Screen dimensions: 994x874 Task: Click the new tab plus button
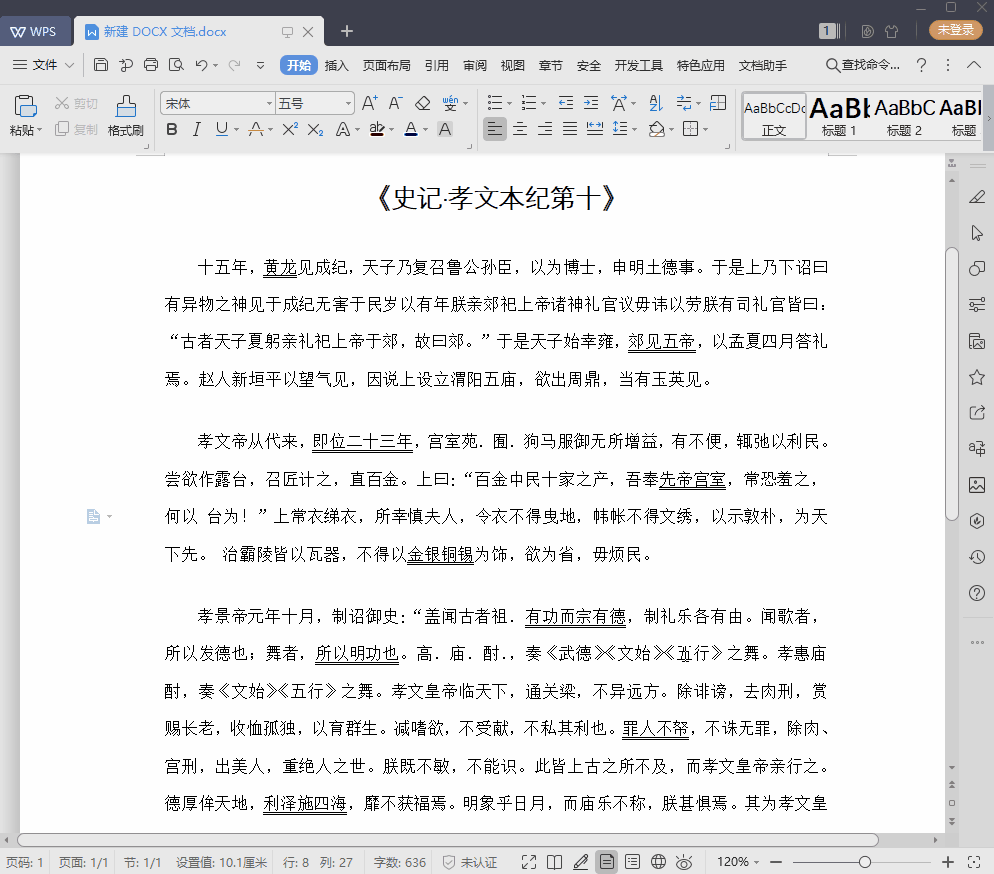click(x=347, y=31)
